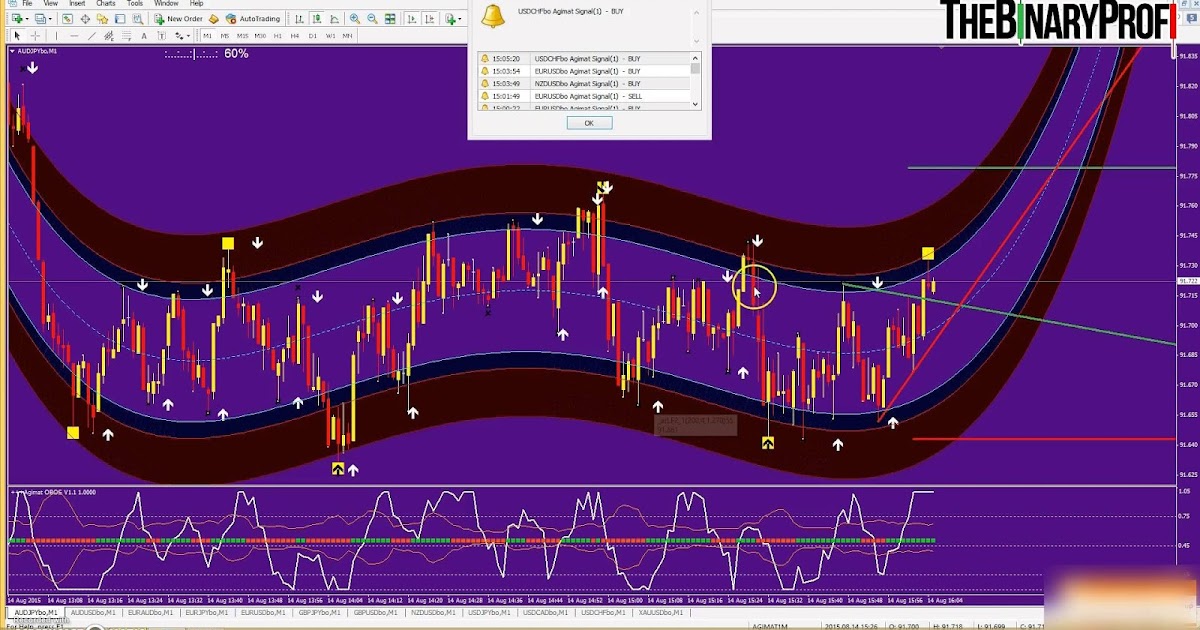Select the cursor arrow tool

(17, 36)
